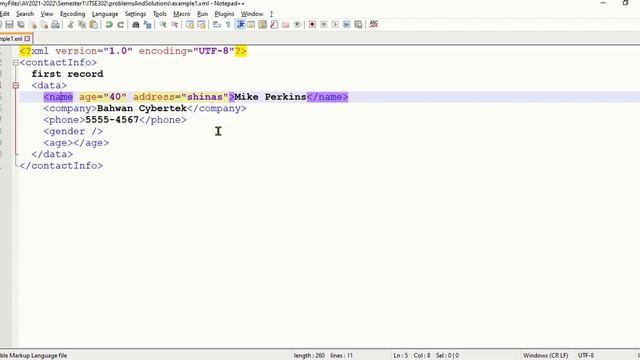
Task: Toggle synchronize horizontal scrolling icon
Action: (x=201, y=24)
